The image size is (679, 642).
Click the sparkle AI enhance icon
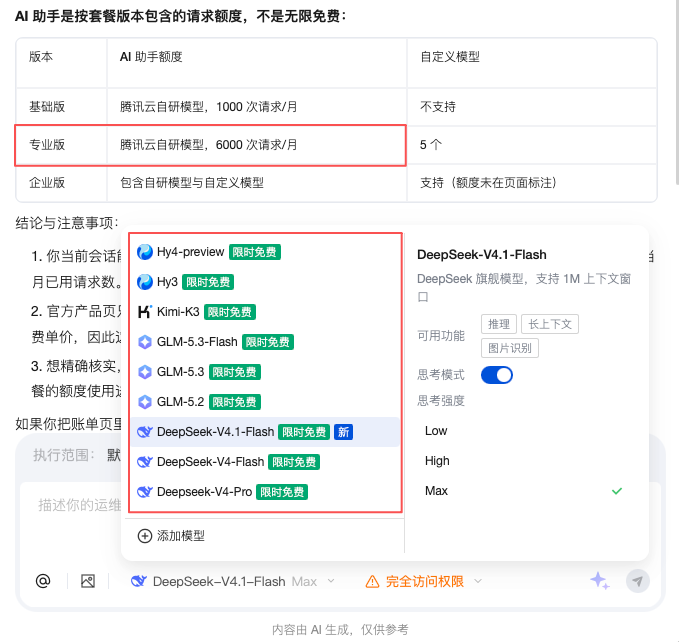[x=600, y=581]
